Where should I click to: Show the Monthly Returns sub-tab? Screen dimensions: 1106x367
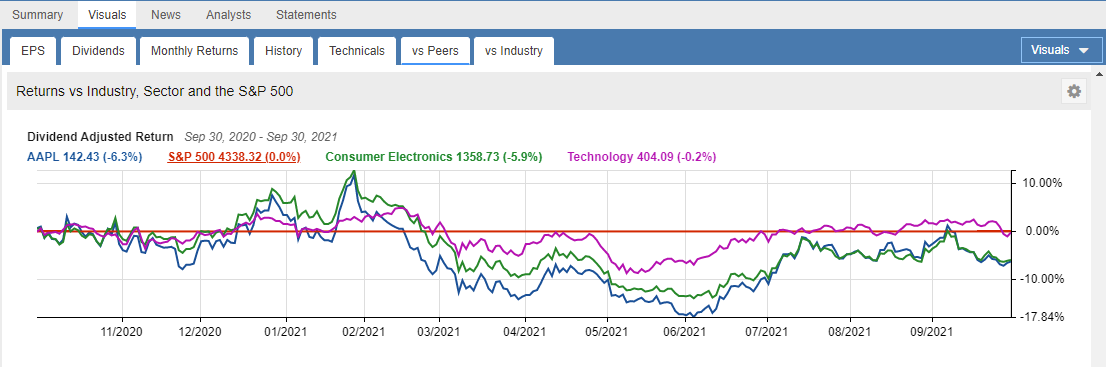pyautogui.click(x=195, y=51)
